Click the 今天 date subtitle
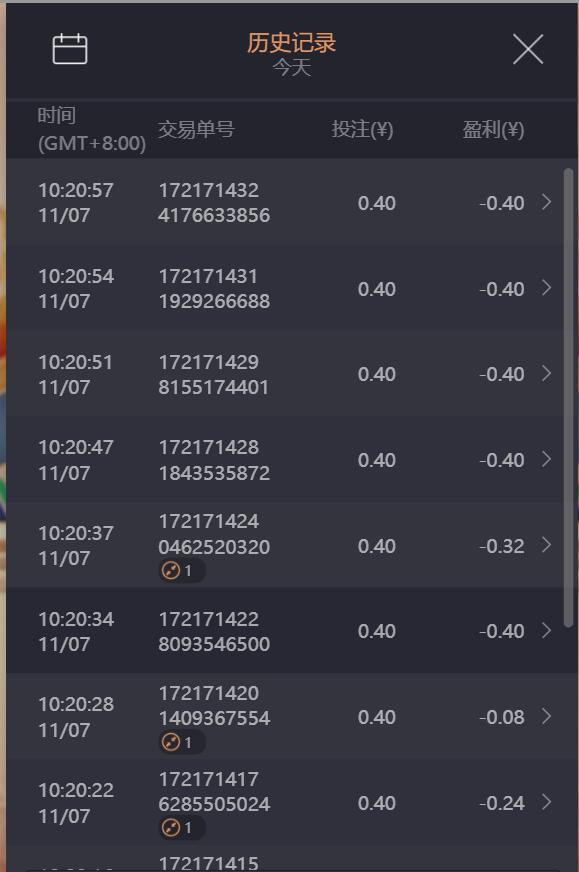 [291, 68]
